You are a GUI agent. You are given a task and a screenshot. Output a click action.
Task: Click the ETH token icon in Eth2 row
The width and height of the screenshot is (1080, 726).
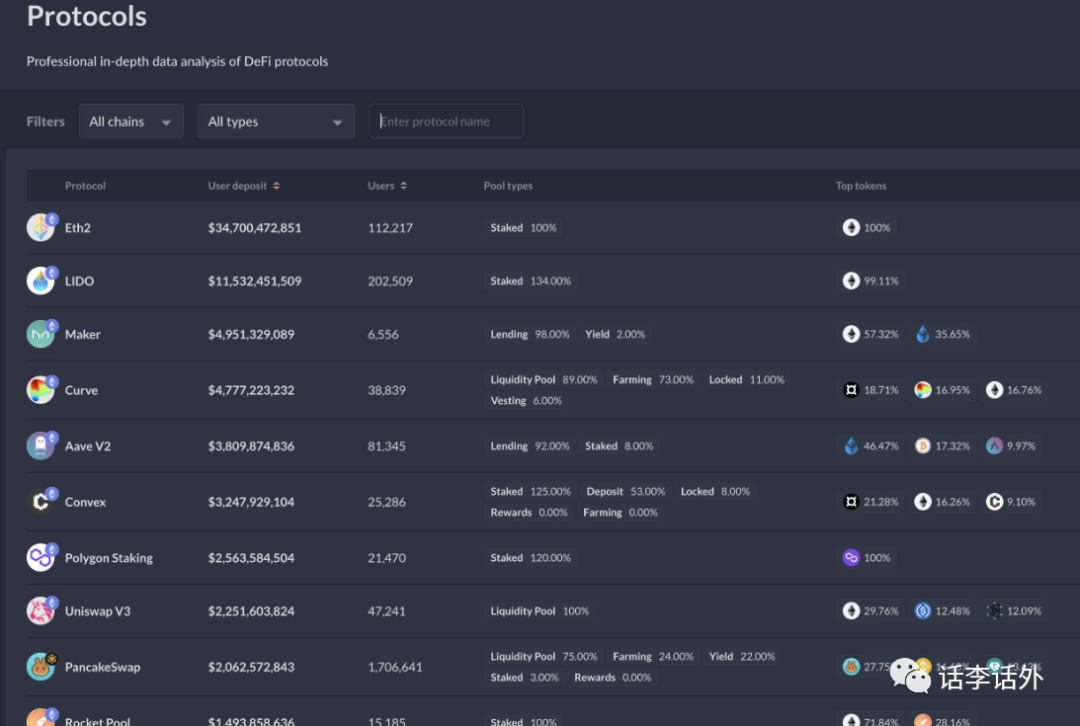[851, 227]
